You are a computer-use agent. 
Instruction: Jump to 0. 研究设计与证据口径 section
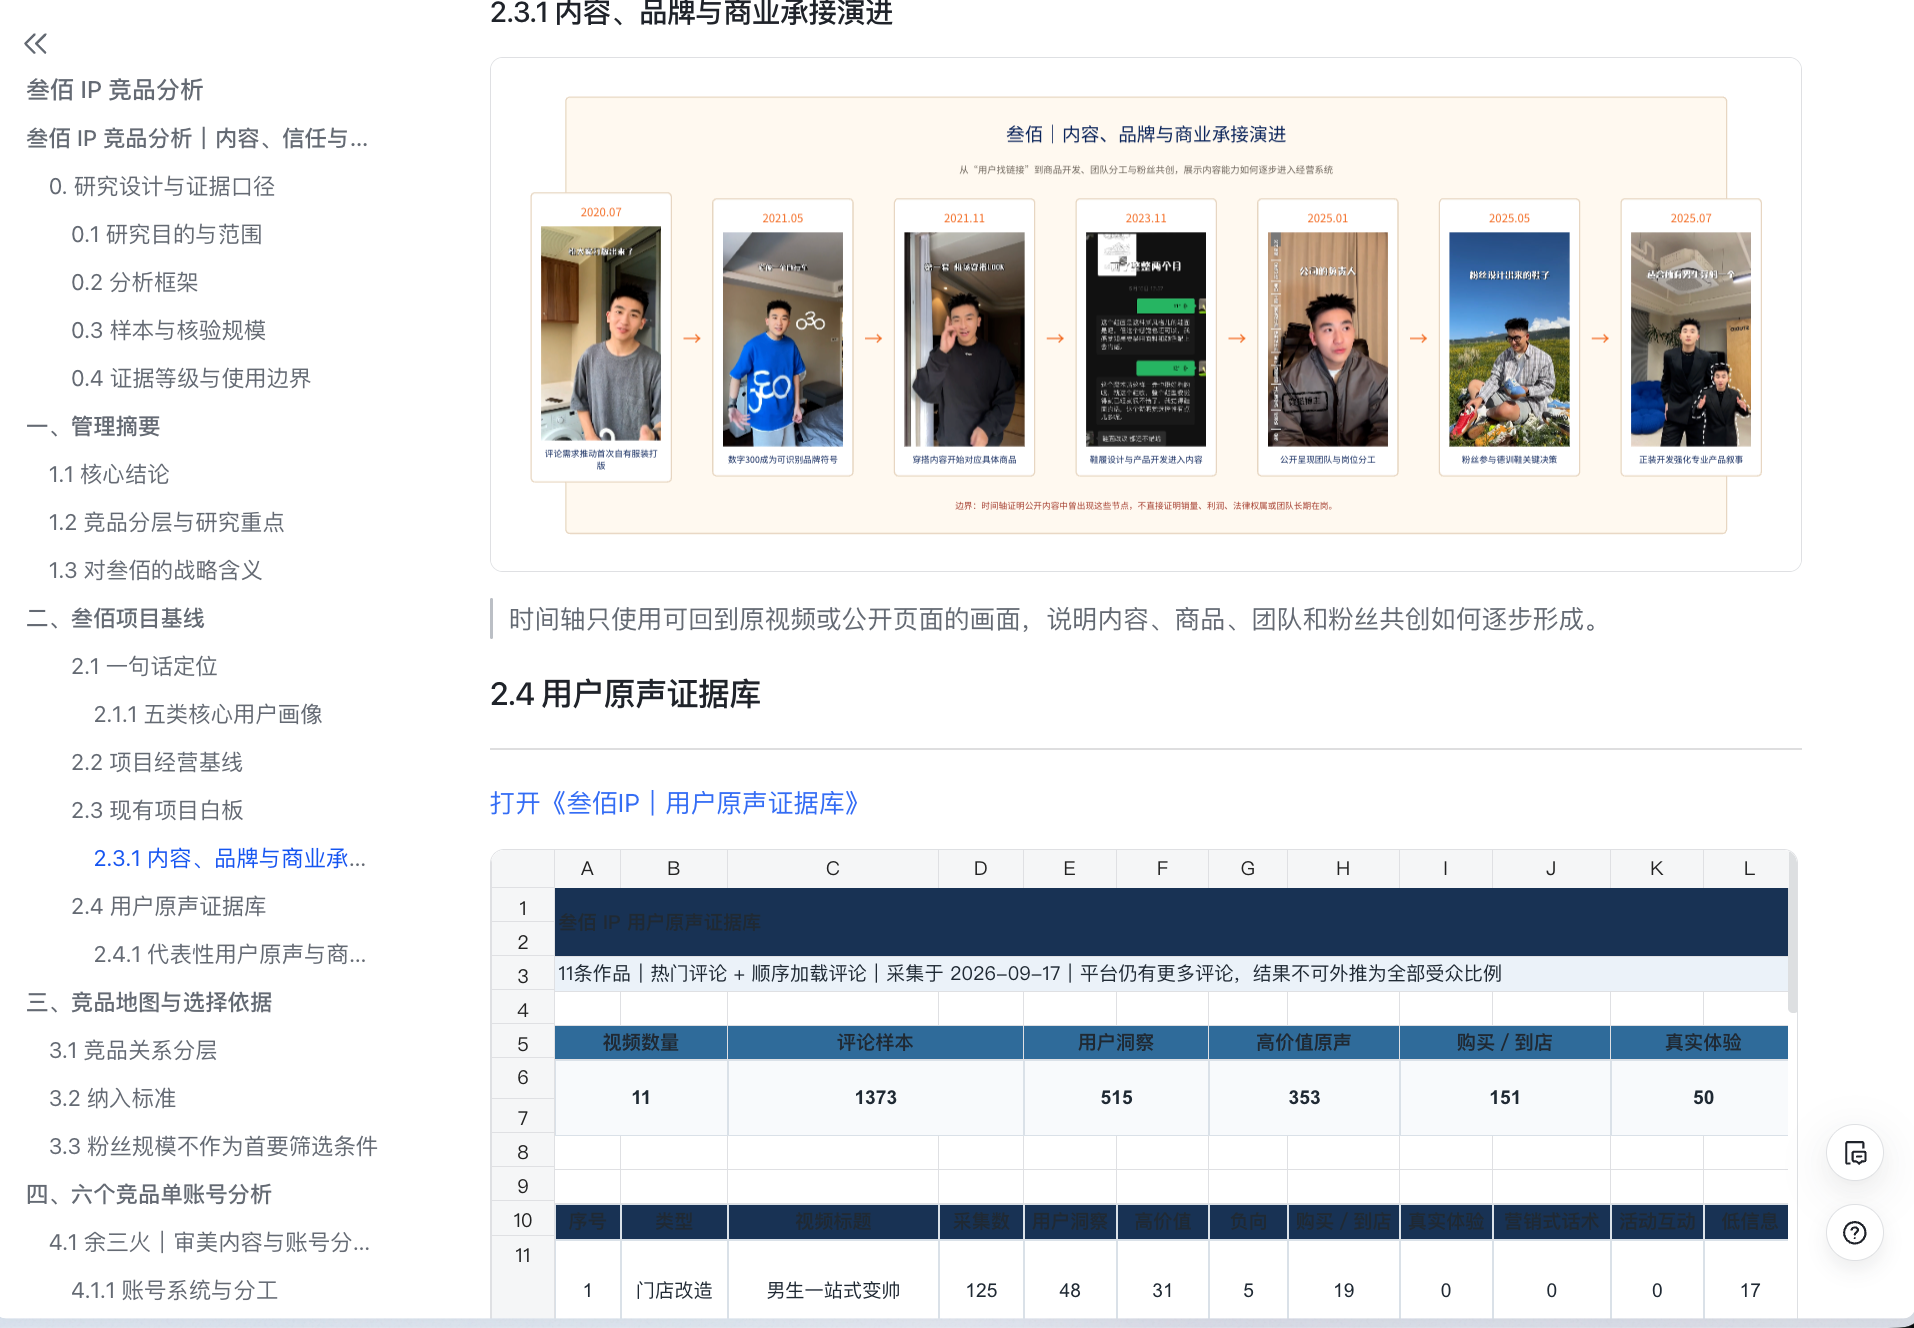162,186
